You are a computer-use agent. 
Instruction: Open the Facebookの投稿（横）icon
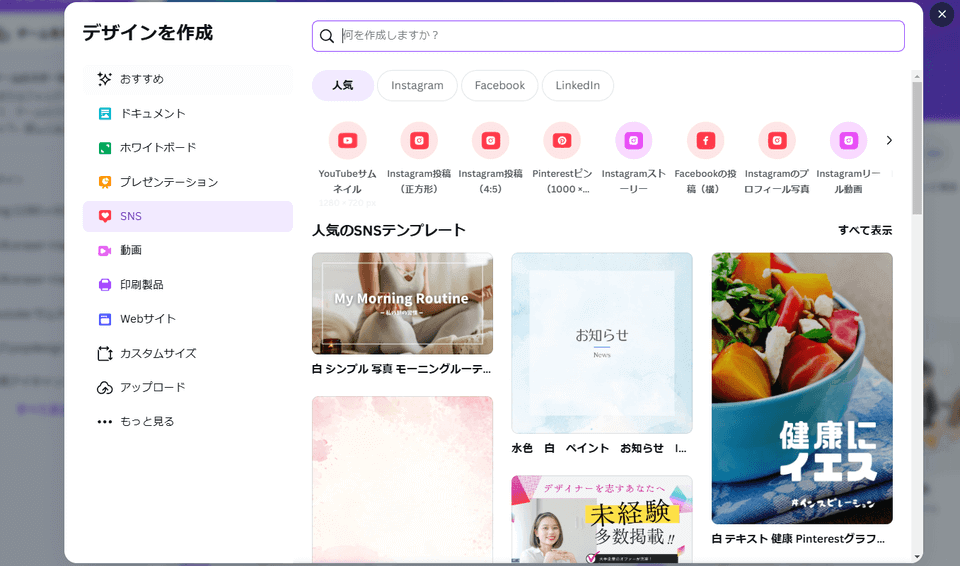click(x=705, y=140)
